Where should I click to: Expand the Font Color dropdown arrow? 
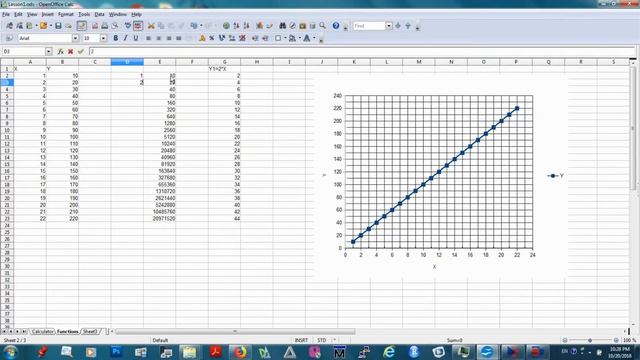(x=314, y=38)
